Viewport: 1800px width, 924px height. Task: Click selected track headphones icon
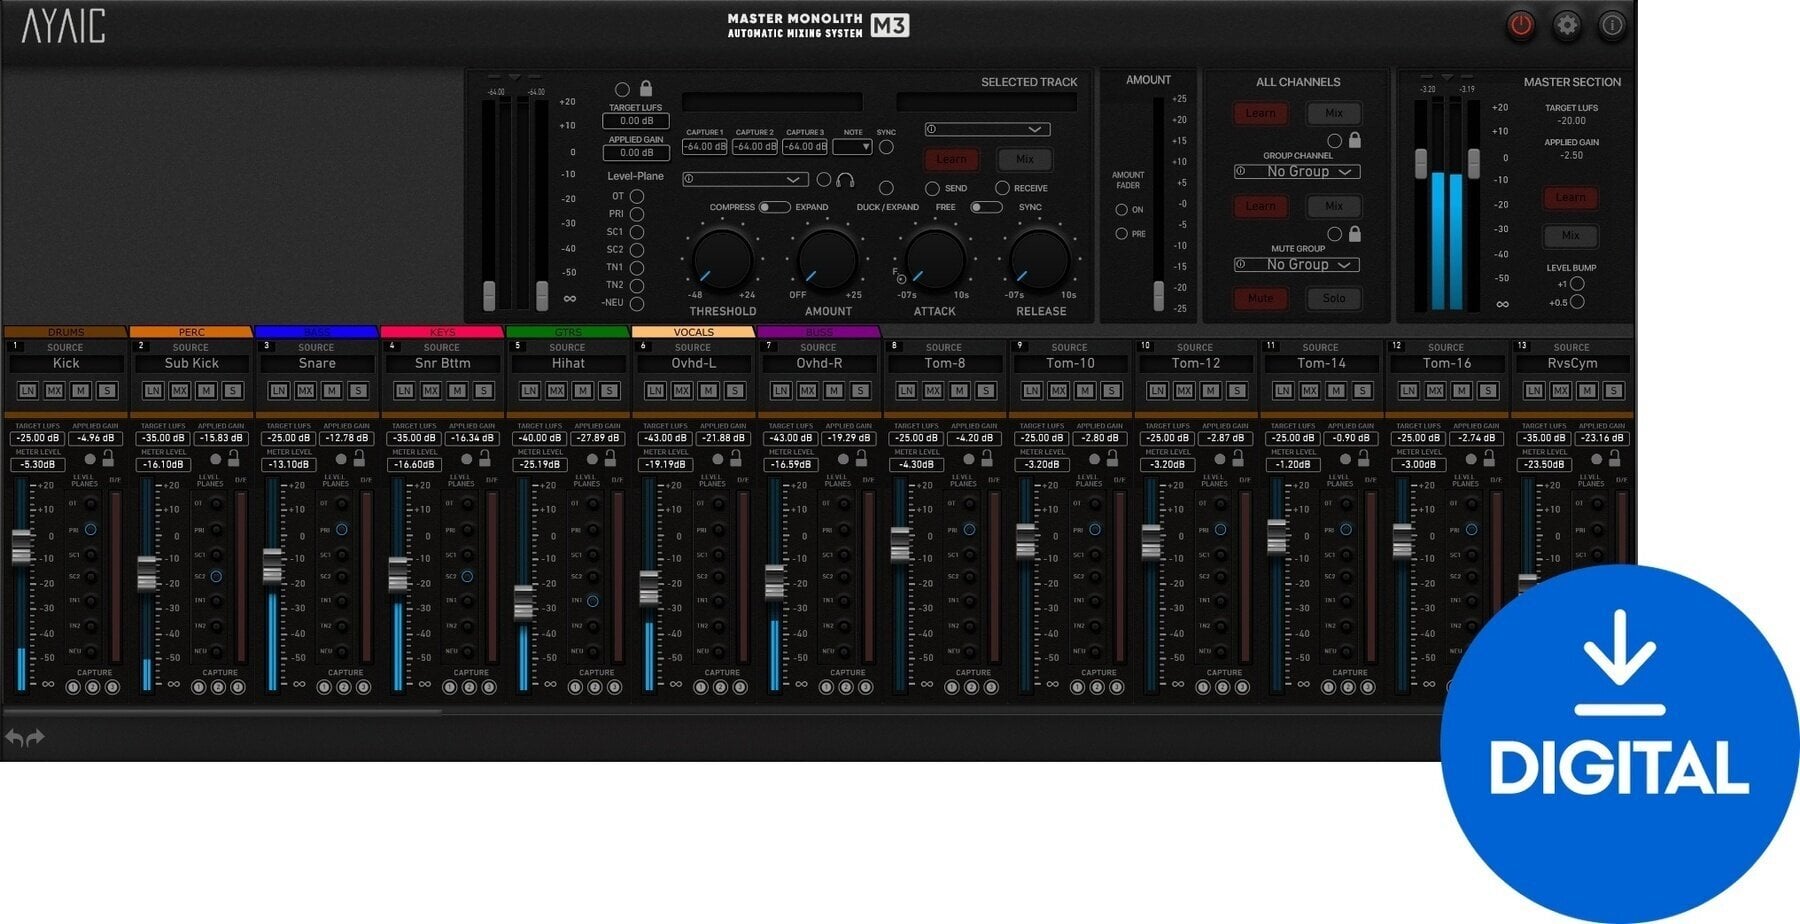click(x=845, y=180)
